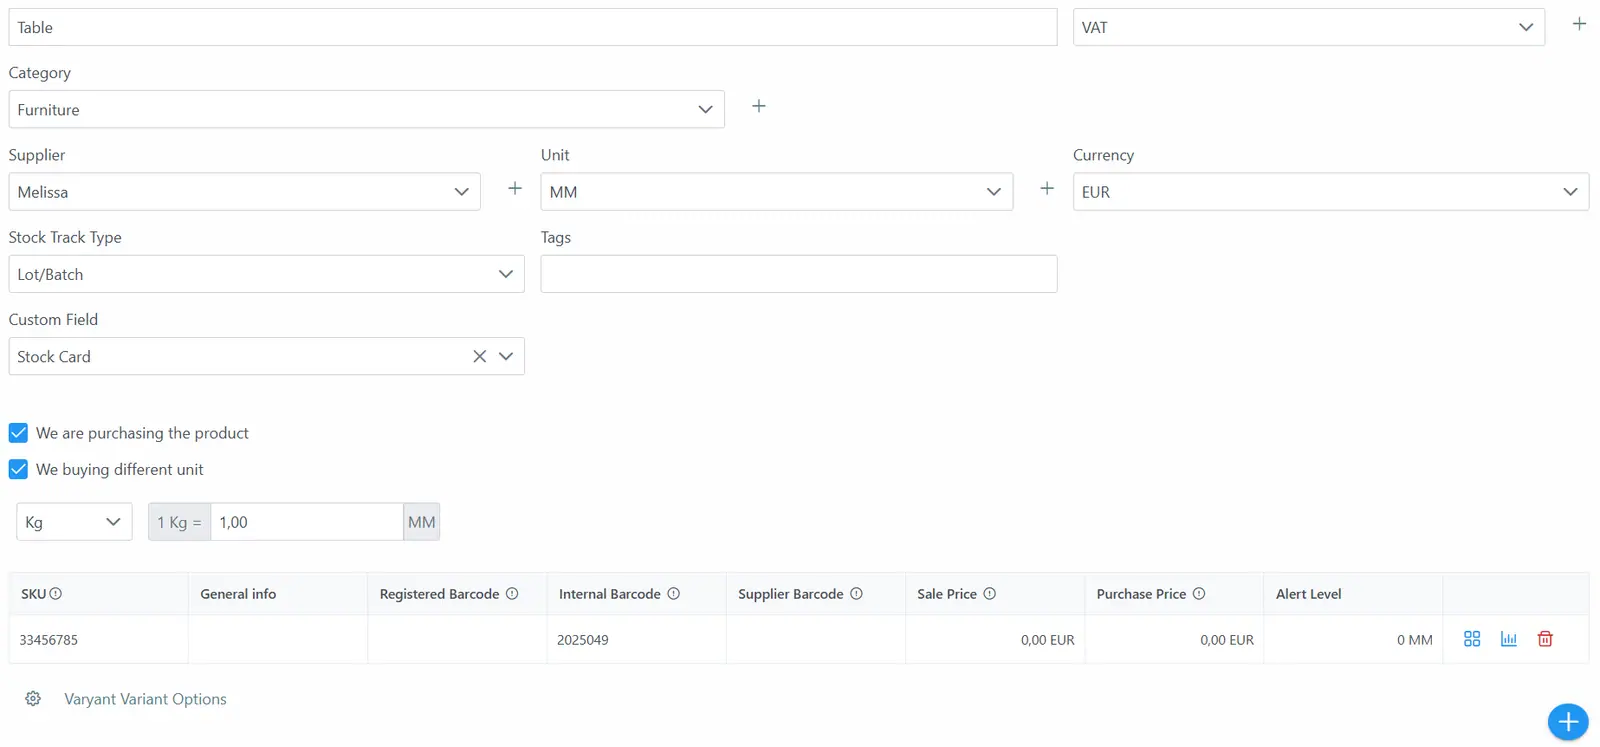Clear the Stock Card custom field selection

(480, 356)
